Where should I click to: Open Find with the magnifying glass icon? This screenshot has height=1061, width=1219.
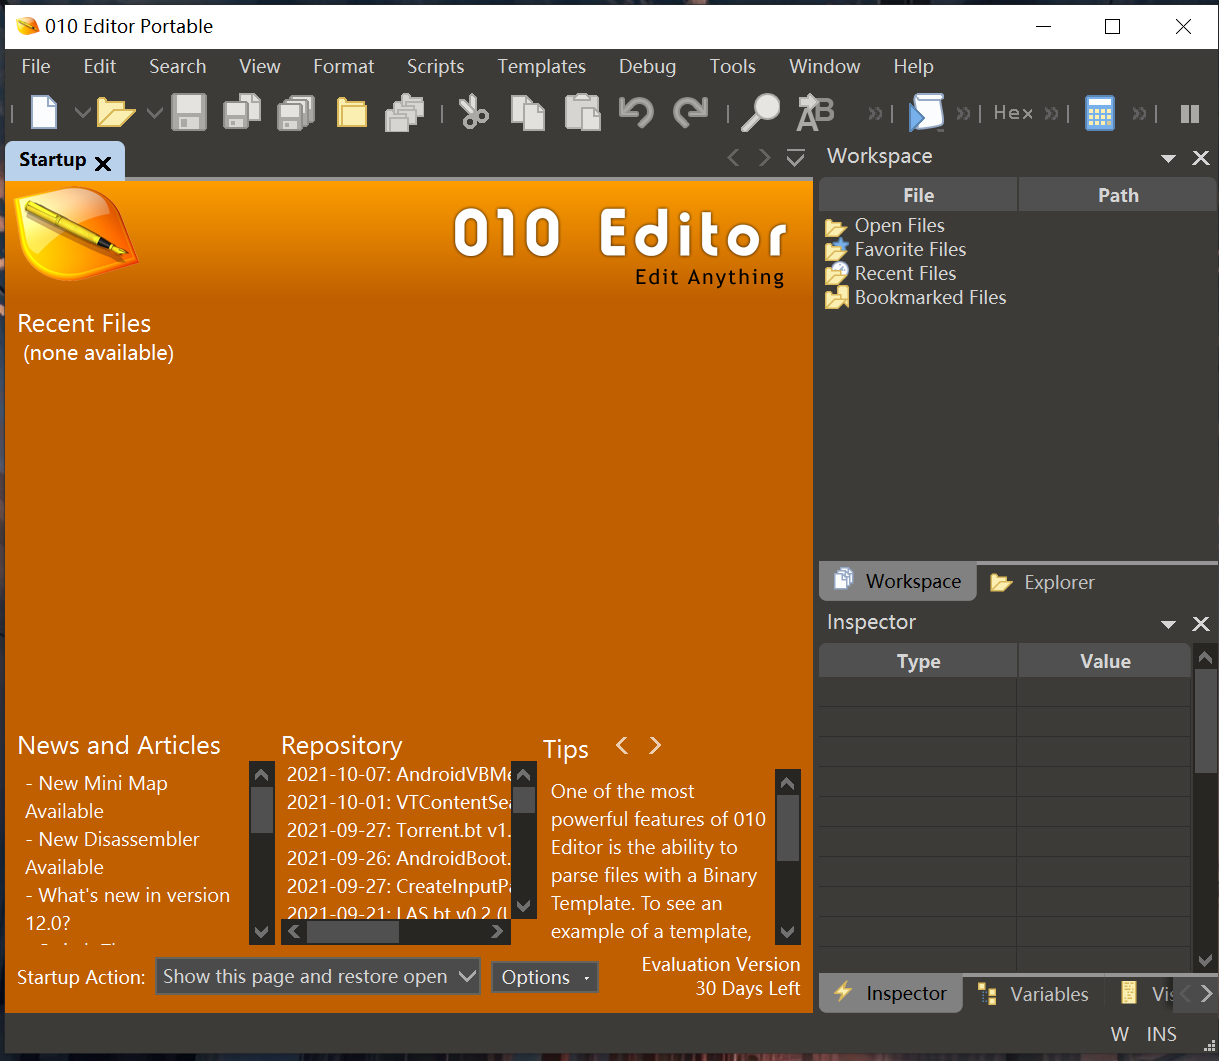point(760,112)
